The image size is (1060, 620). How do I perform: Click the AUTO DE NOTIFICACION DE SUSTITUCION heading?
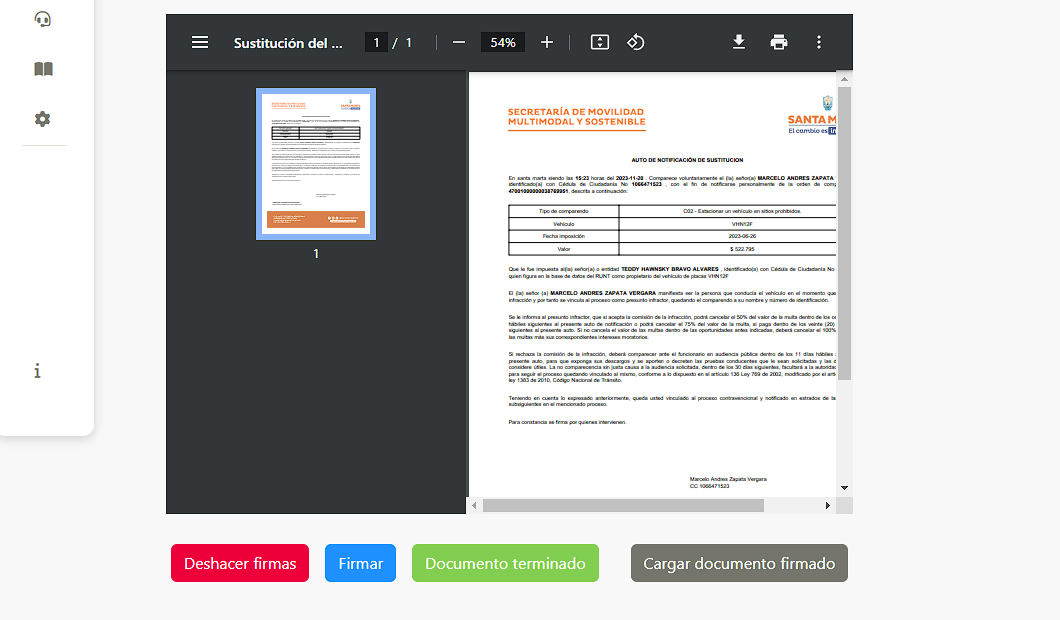point(687,160)
